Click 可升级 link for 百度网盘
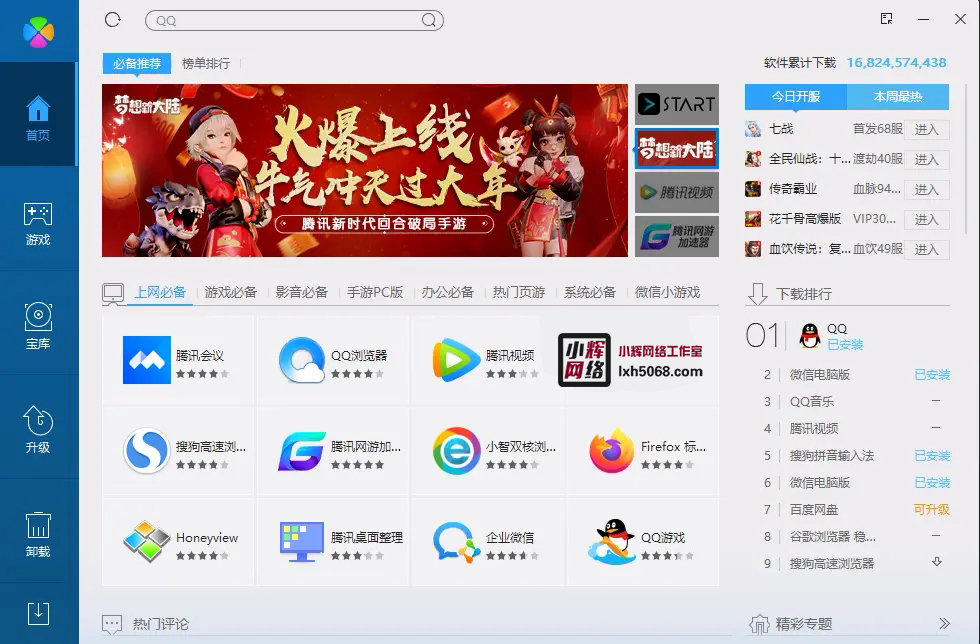 [x=932, y=510]
